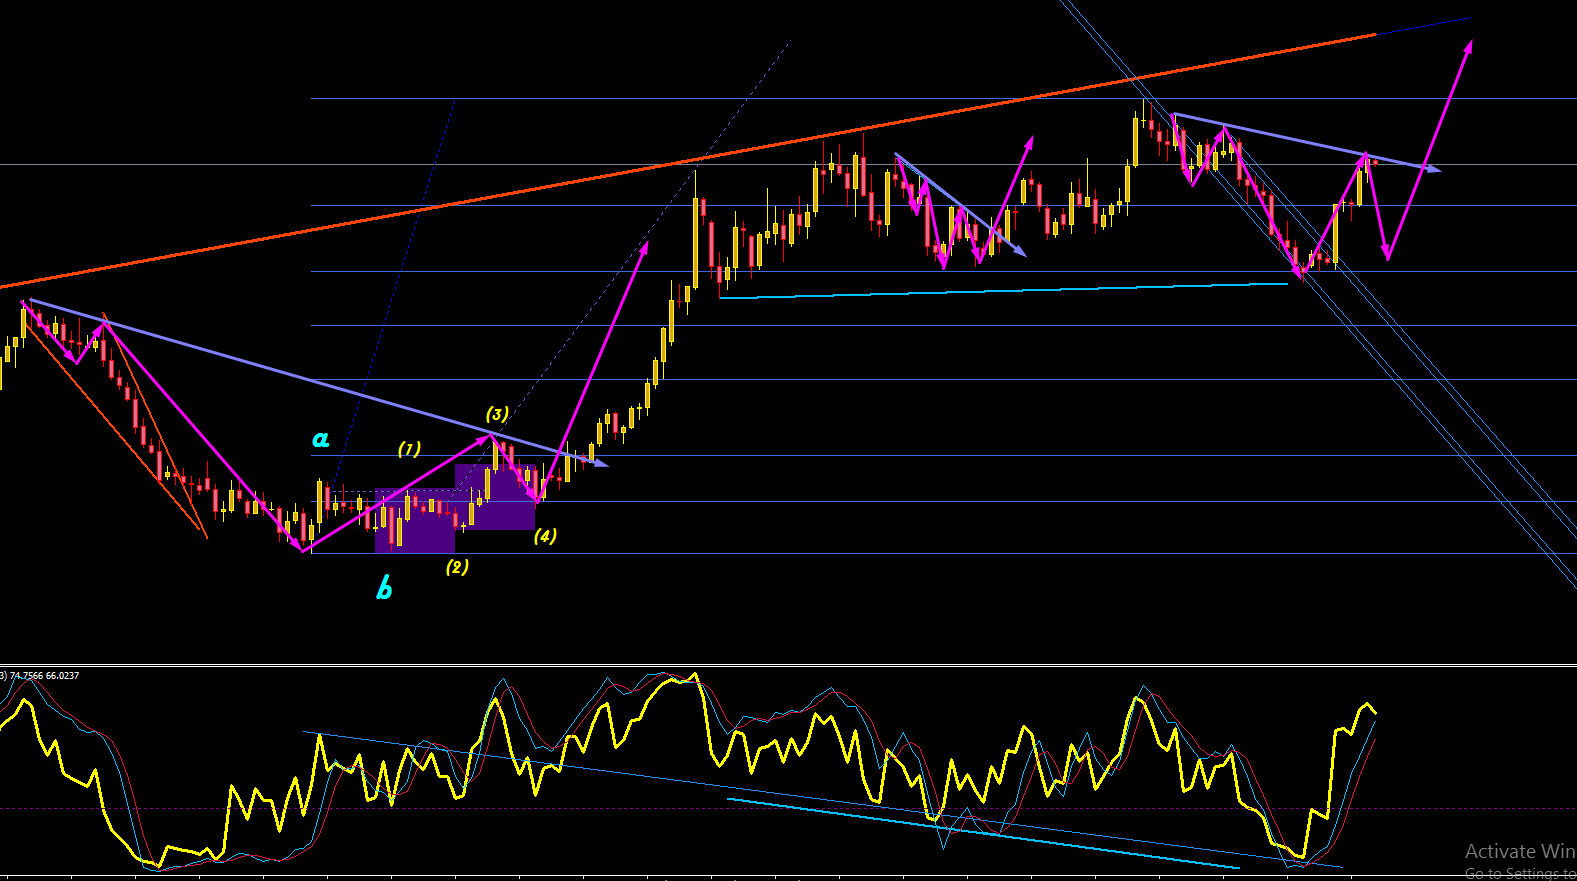
Task: Select the cyan "b" wave label
Action: [384, 588]
